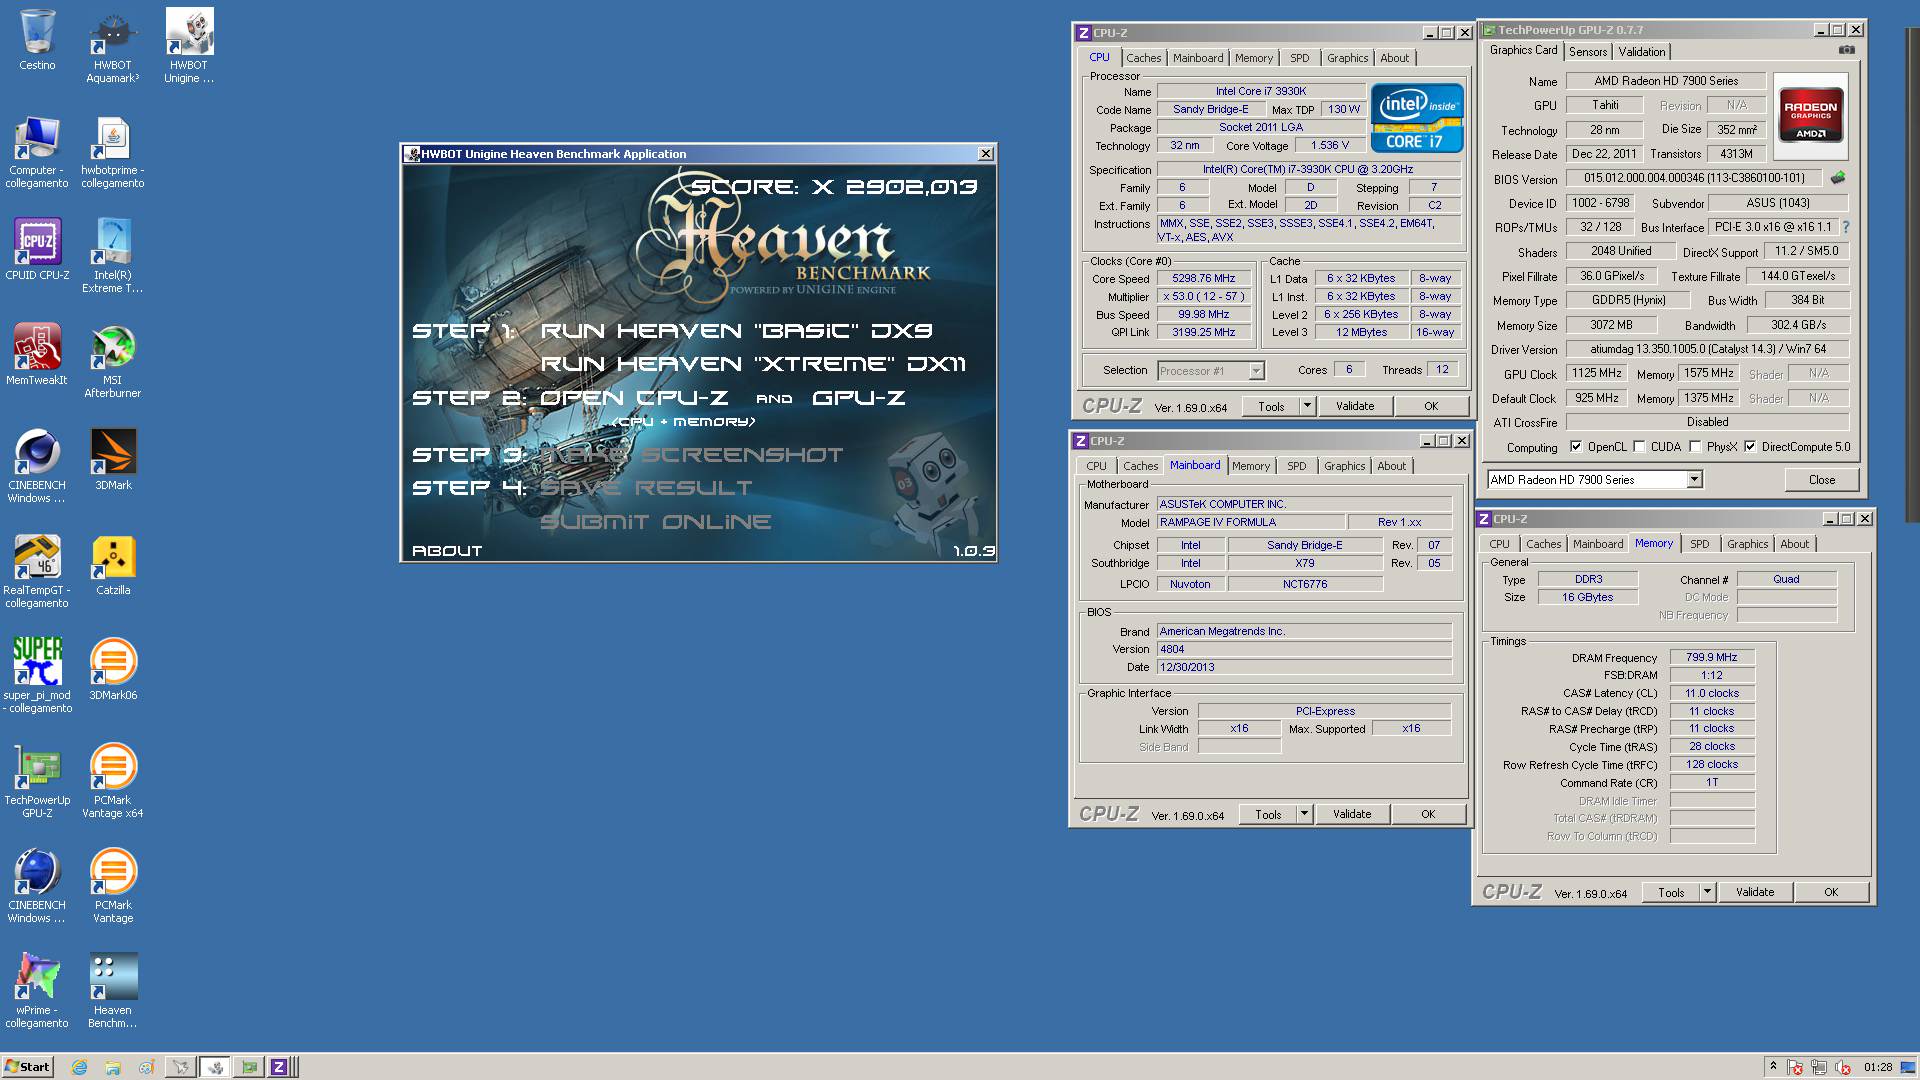Open Caches tab in top CPU-Z window
The image size is (1920, 1080).
pos(1143,58)
